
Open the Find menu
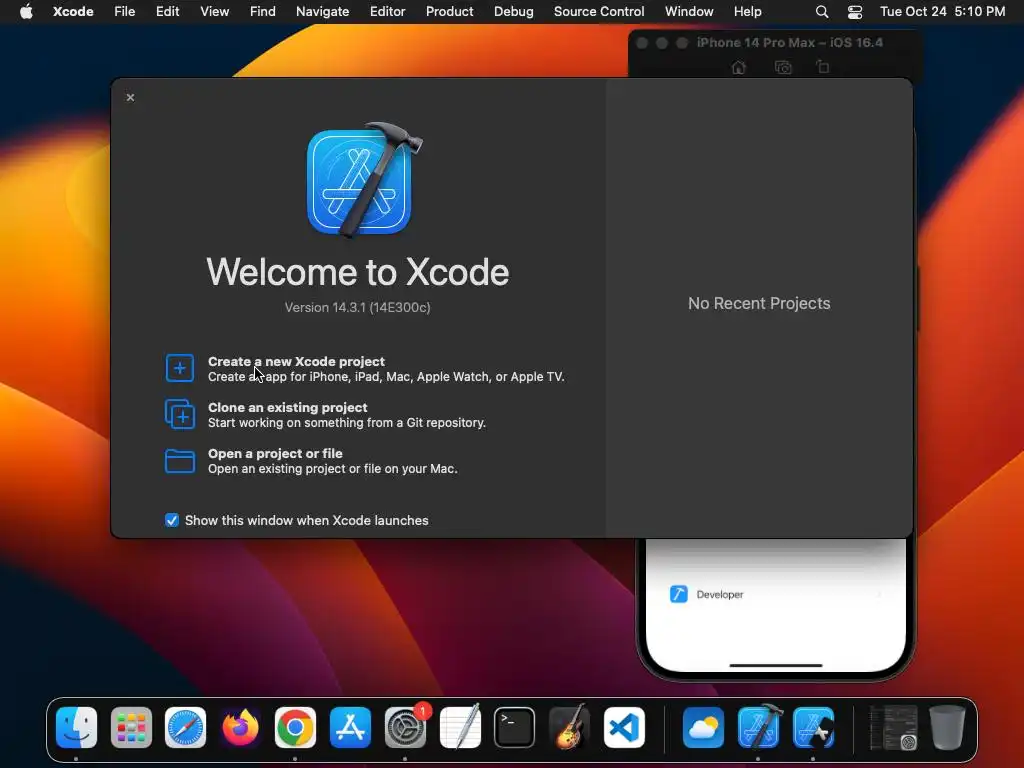click(x=263, y=12)
